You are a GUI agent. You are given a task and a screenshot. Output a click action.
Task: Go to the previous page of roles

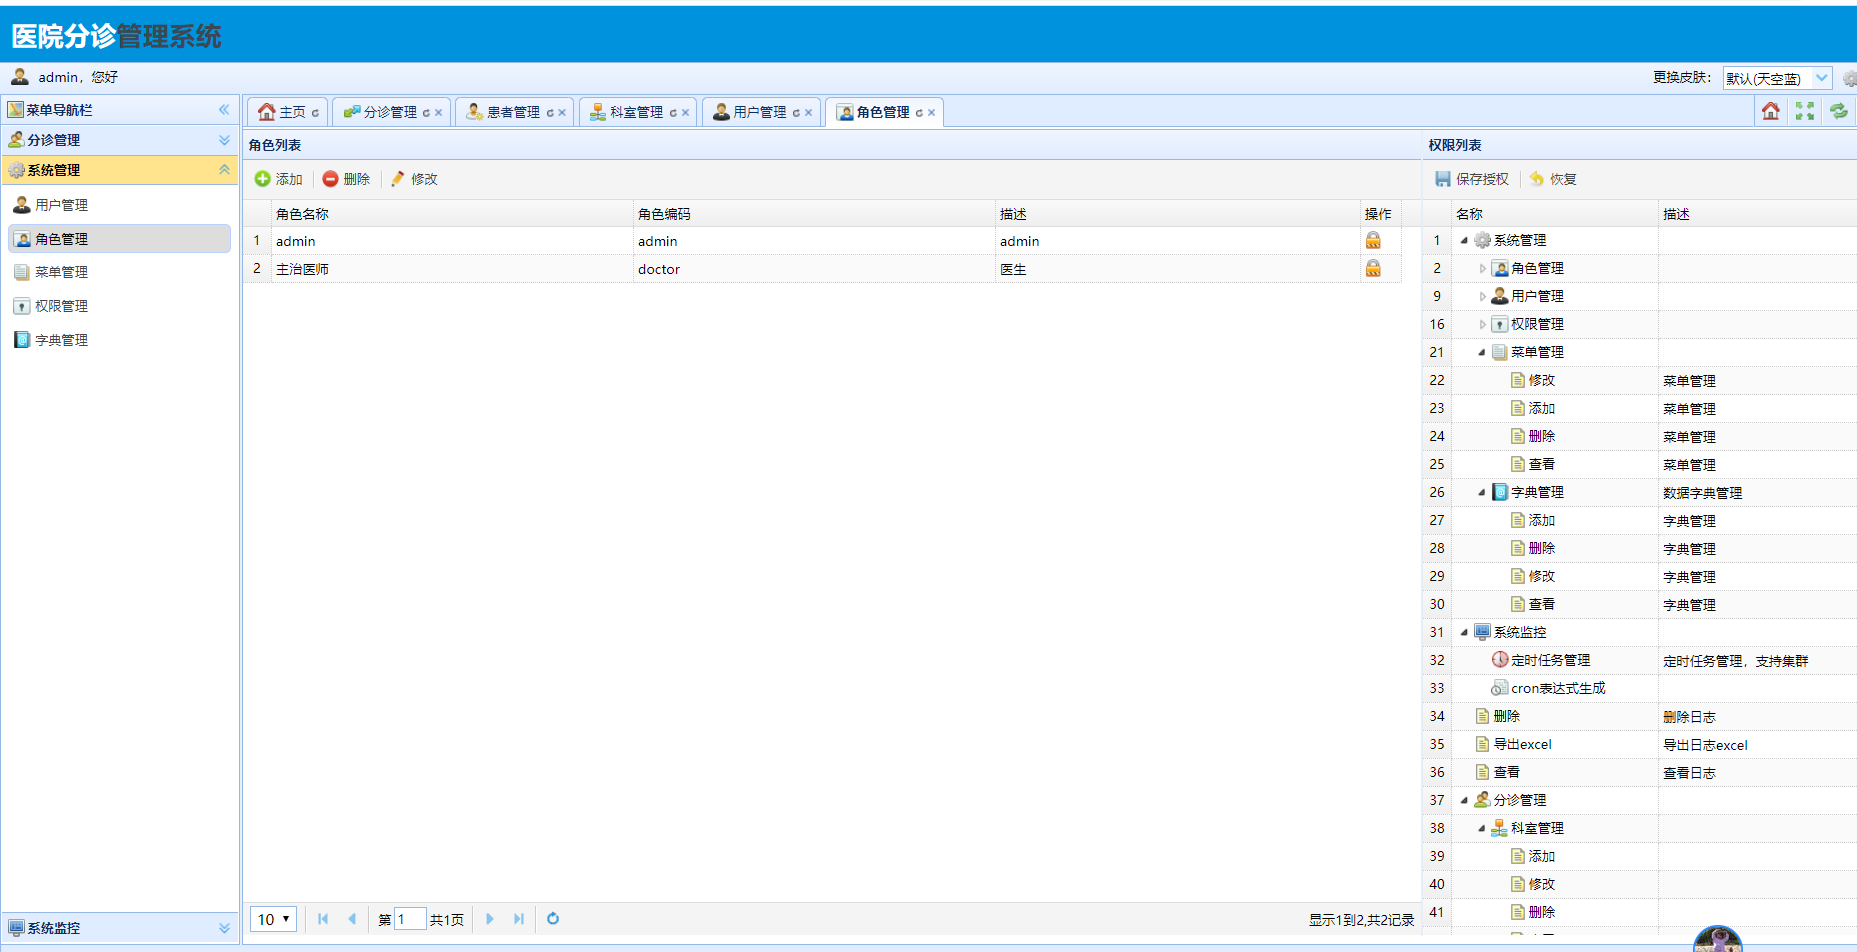point(352,918)
